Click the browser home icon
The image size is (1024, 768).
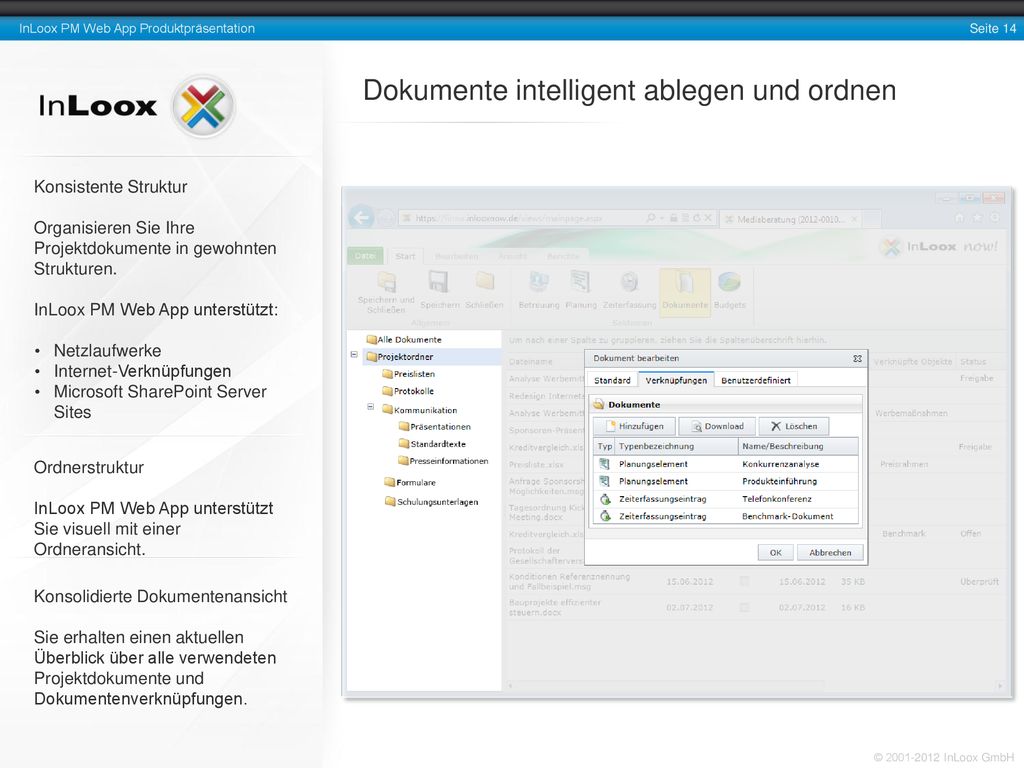click(x=959, y=217)
